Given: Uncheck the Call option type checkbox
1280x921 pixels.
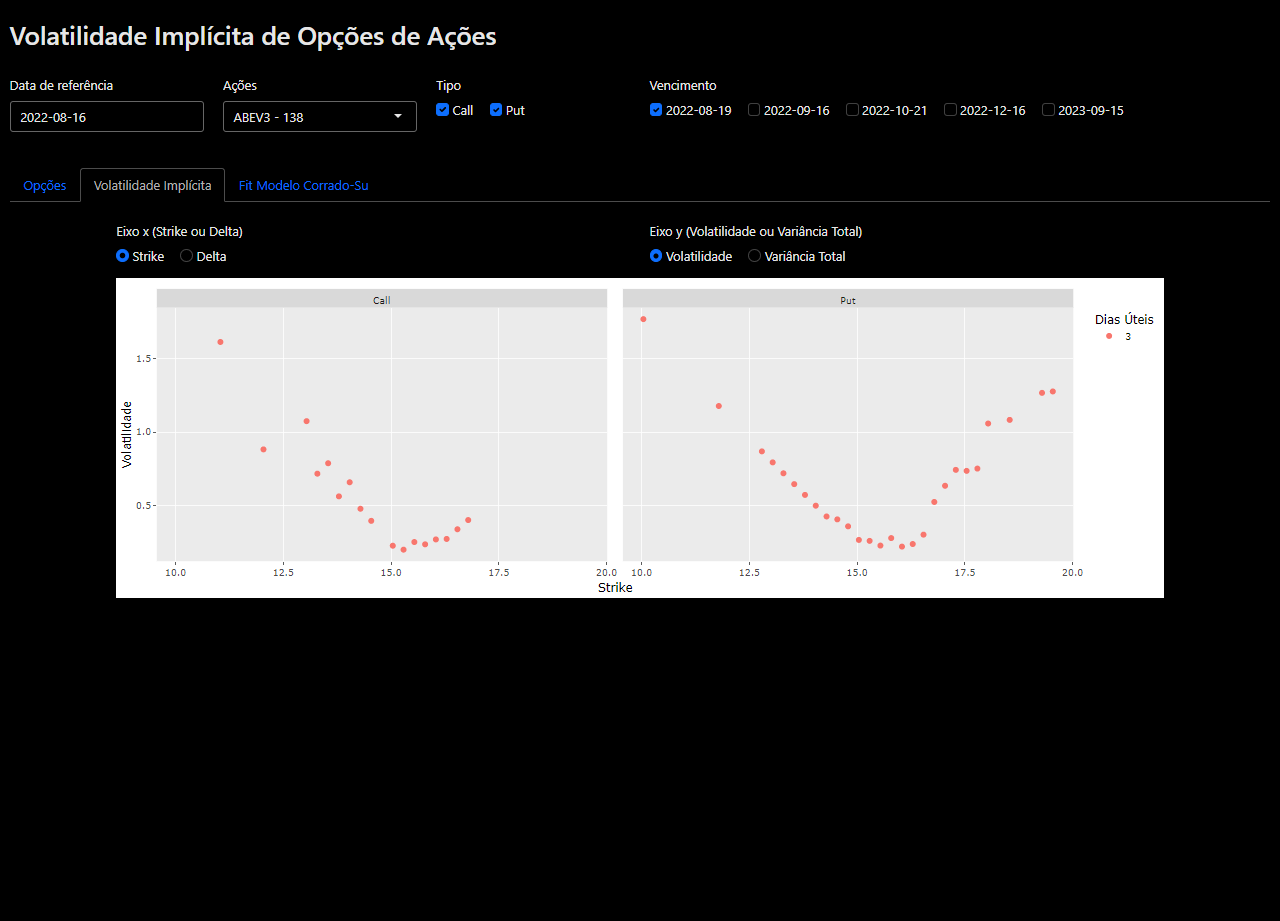Looking at the screenshot, I should 443,110.
